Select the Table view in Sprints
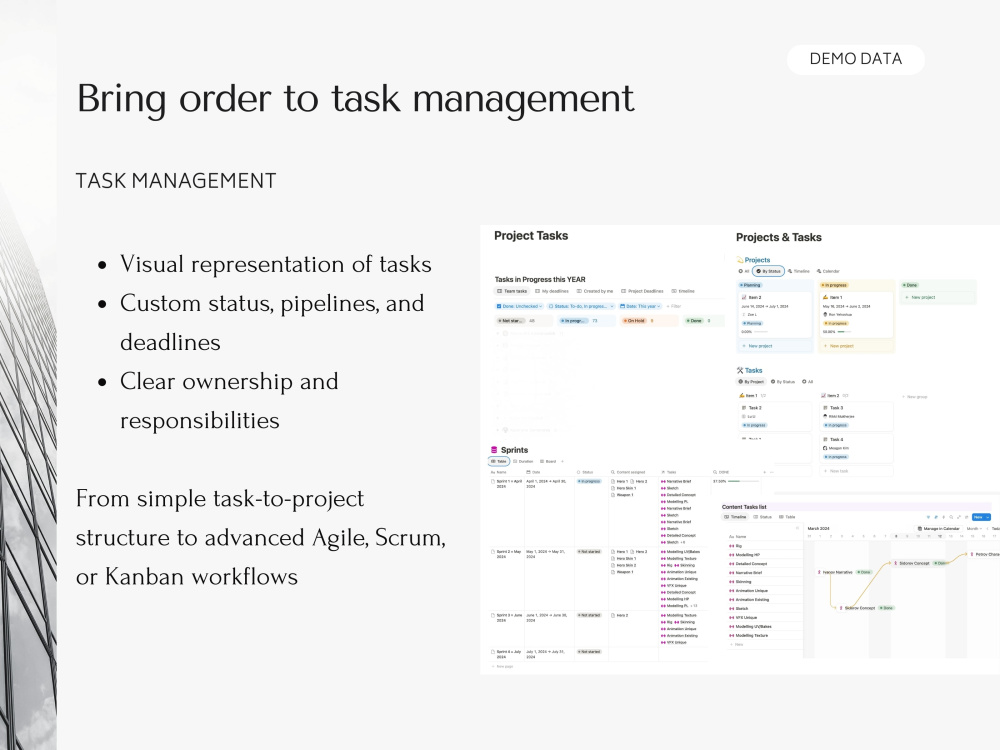Image resolution: width=1000 pixels, height=750 pixels. coord(499,461)
